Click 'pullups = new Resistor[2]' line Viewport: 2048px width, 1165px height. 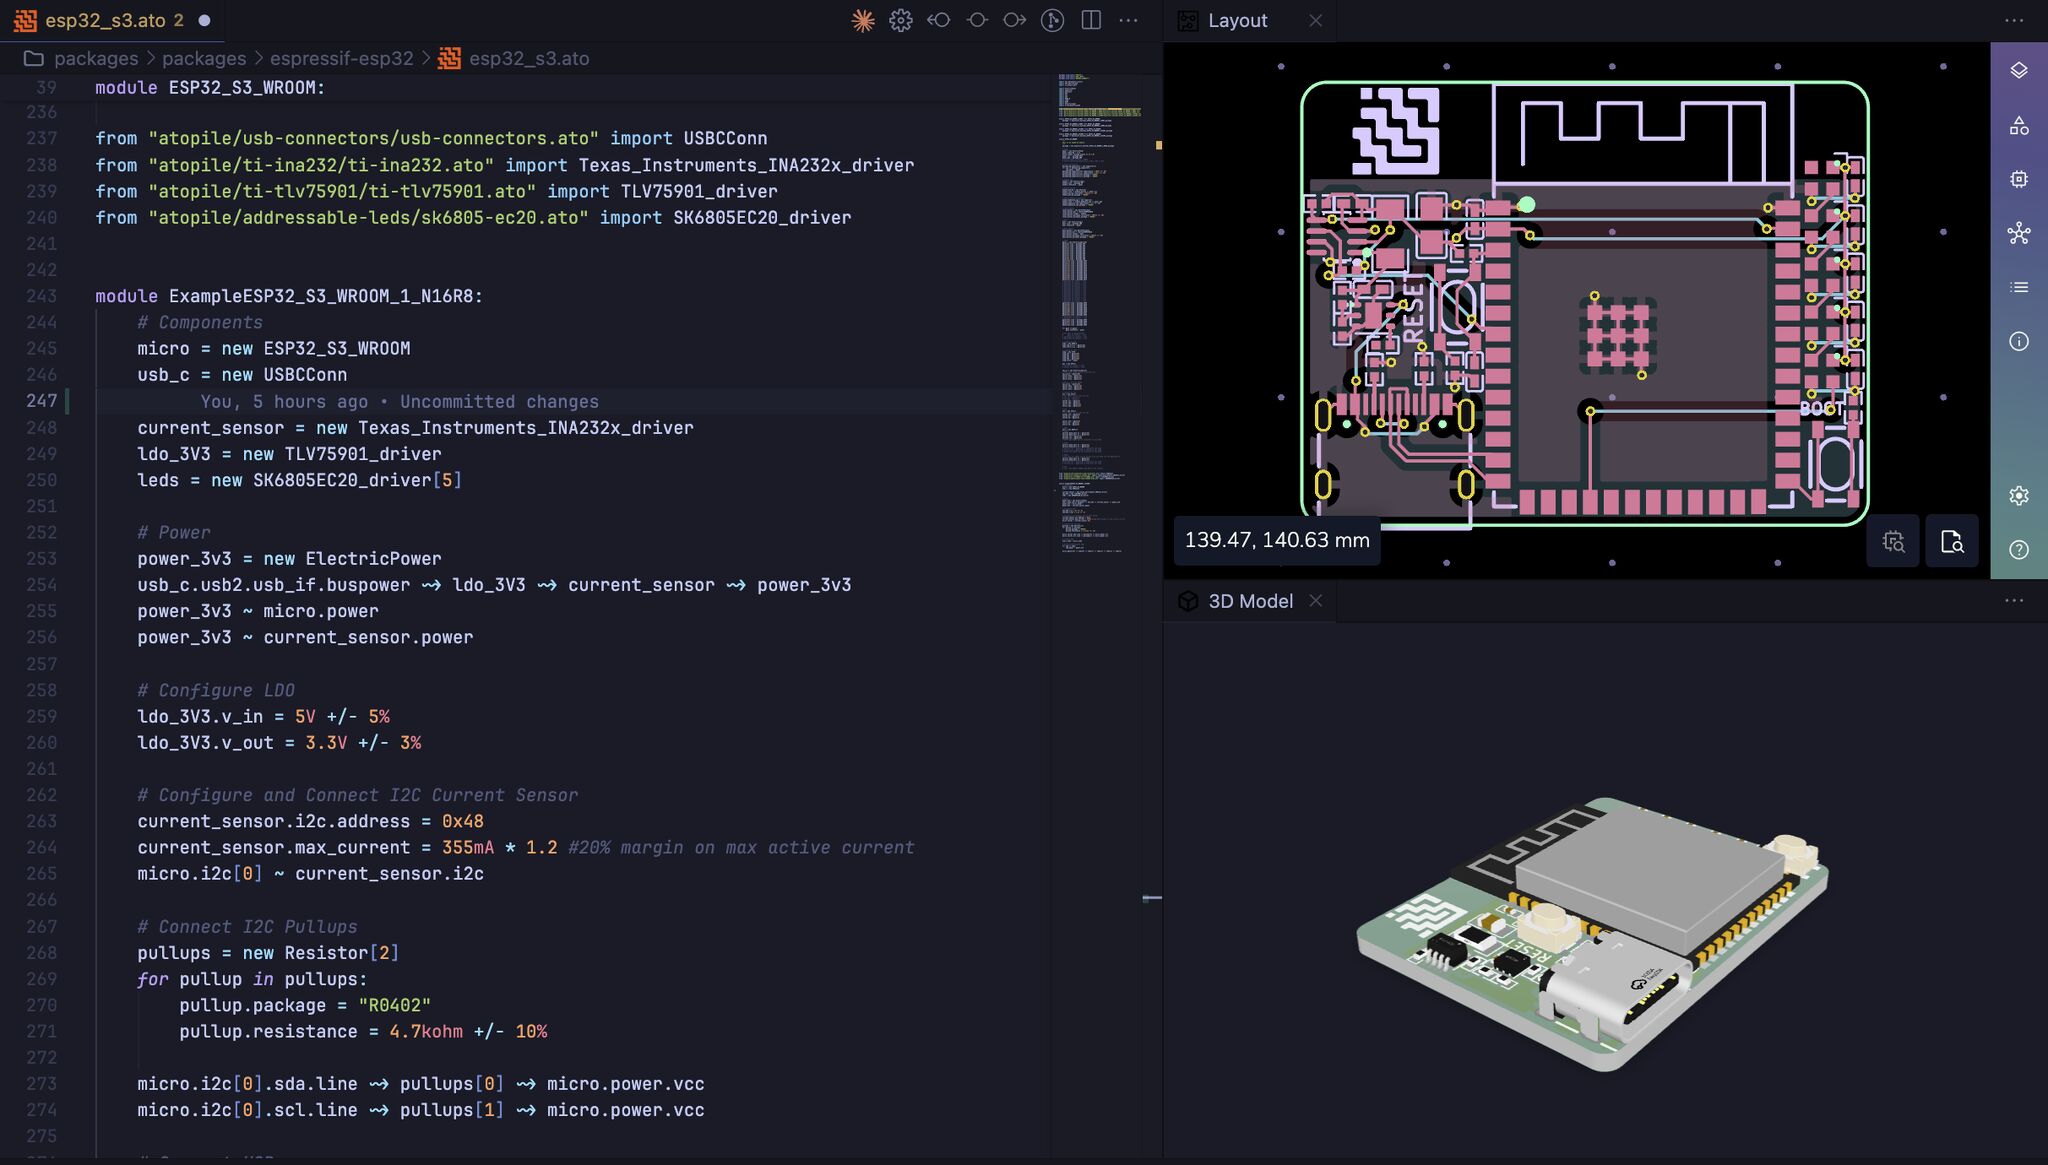pyautogui.click(x=268, y=953)
